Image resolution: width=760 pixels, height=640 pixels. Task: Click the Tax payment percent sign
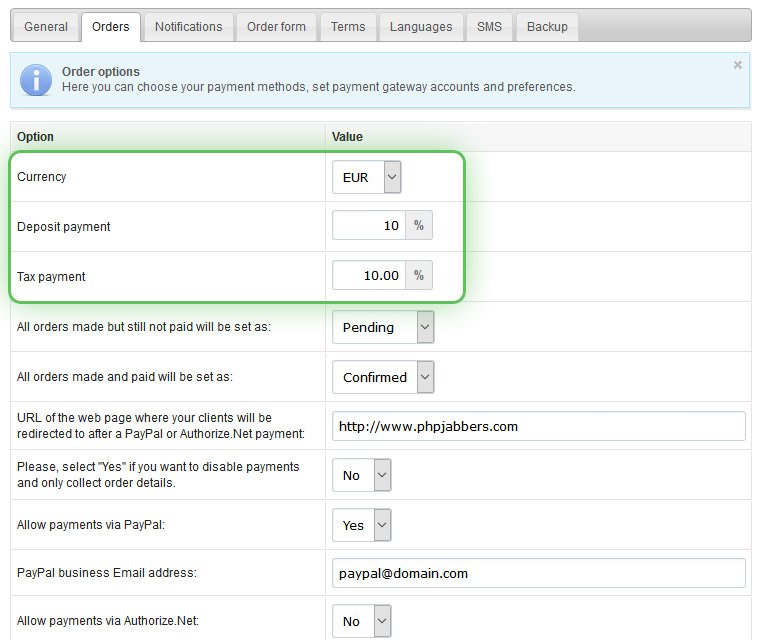tap(419, 275)
